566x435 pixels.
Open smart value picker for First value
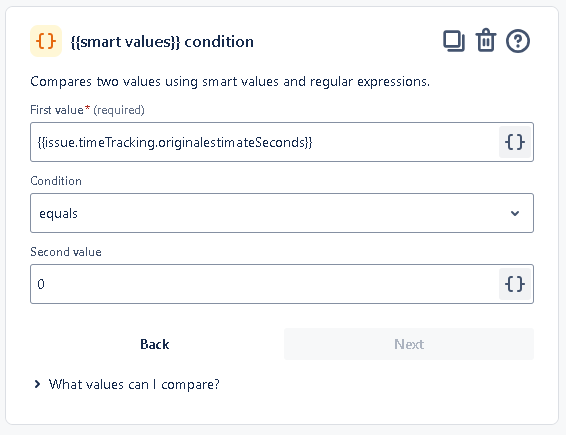click(x=515, y=142)
